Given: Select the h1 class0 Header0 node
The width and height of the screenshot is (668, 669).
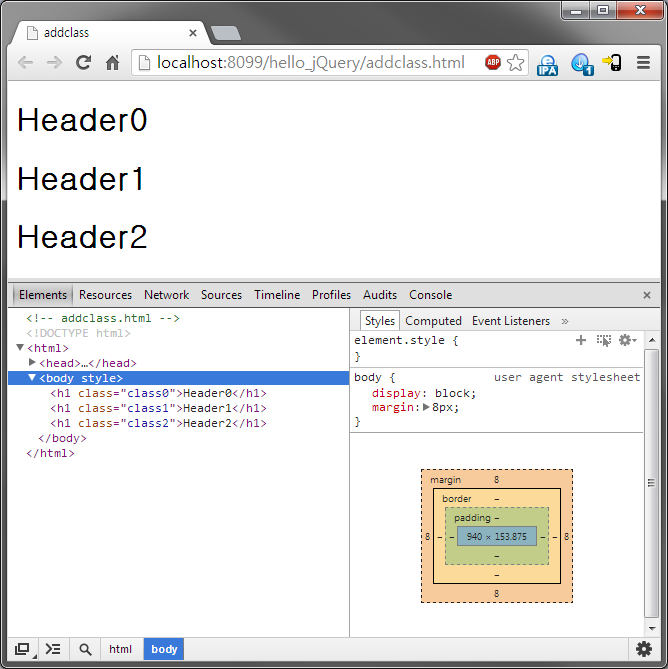Looking at the screenshot, I should (x=158, y=393).
